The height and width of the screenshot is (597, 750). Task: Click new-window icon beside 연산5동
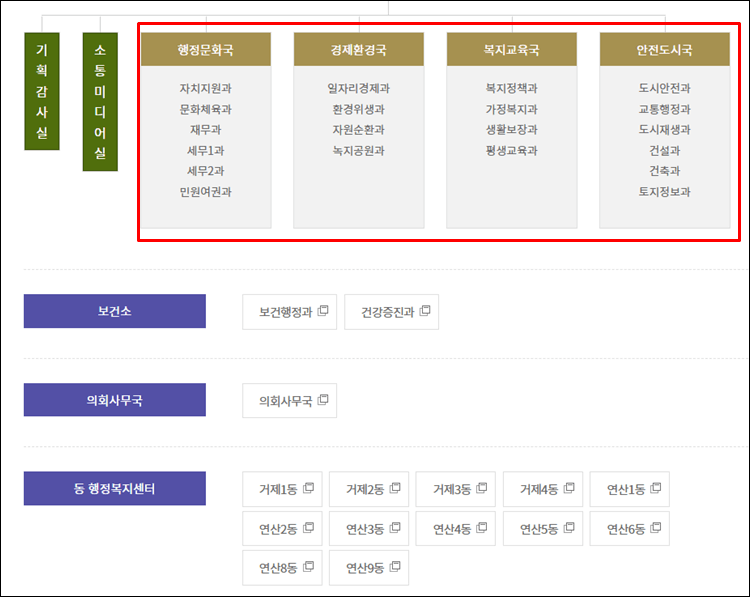569,528
